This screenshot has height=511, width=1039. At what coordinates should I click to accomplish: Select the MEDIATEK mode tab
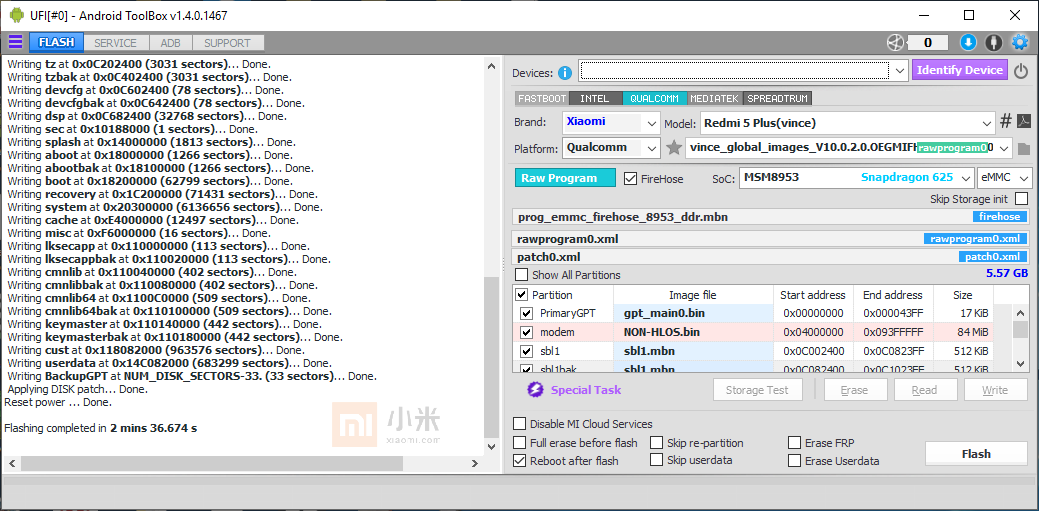pyautogui.click(x=715, y=98)
